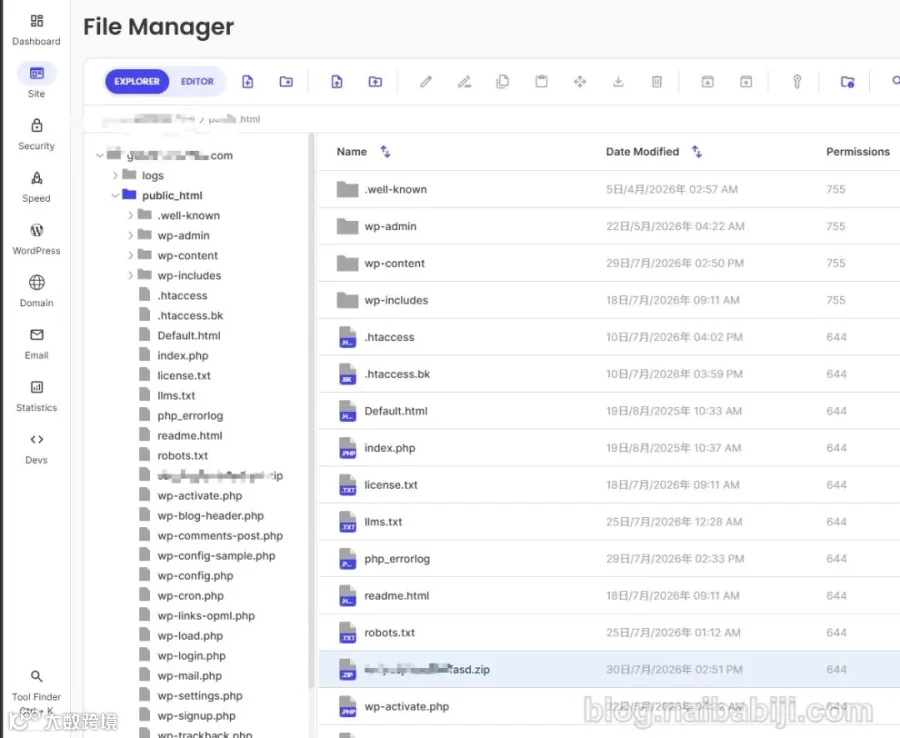Expand the wp-admin tree folder

click(x=130, y=235)
